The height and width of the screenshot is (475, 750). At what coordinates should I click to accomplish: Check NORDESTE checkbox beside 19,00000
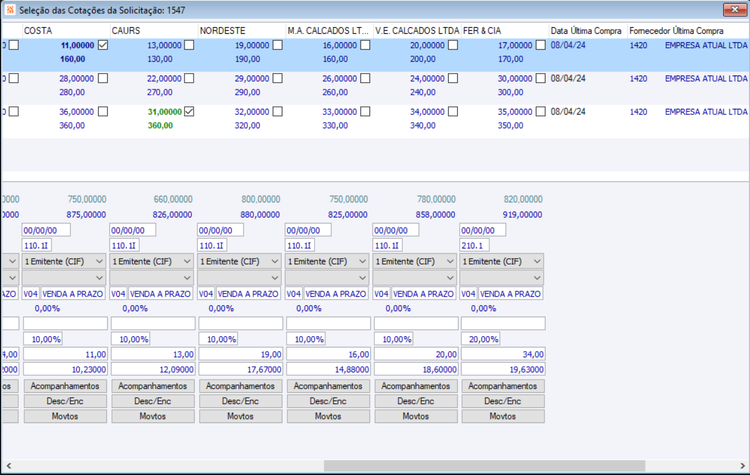[x=277, y=45]
